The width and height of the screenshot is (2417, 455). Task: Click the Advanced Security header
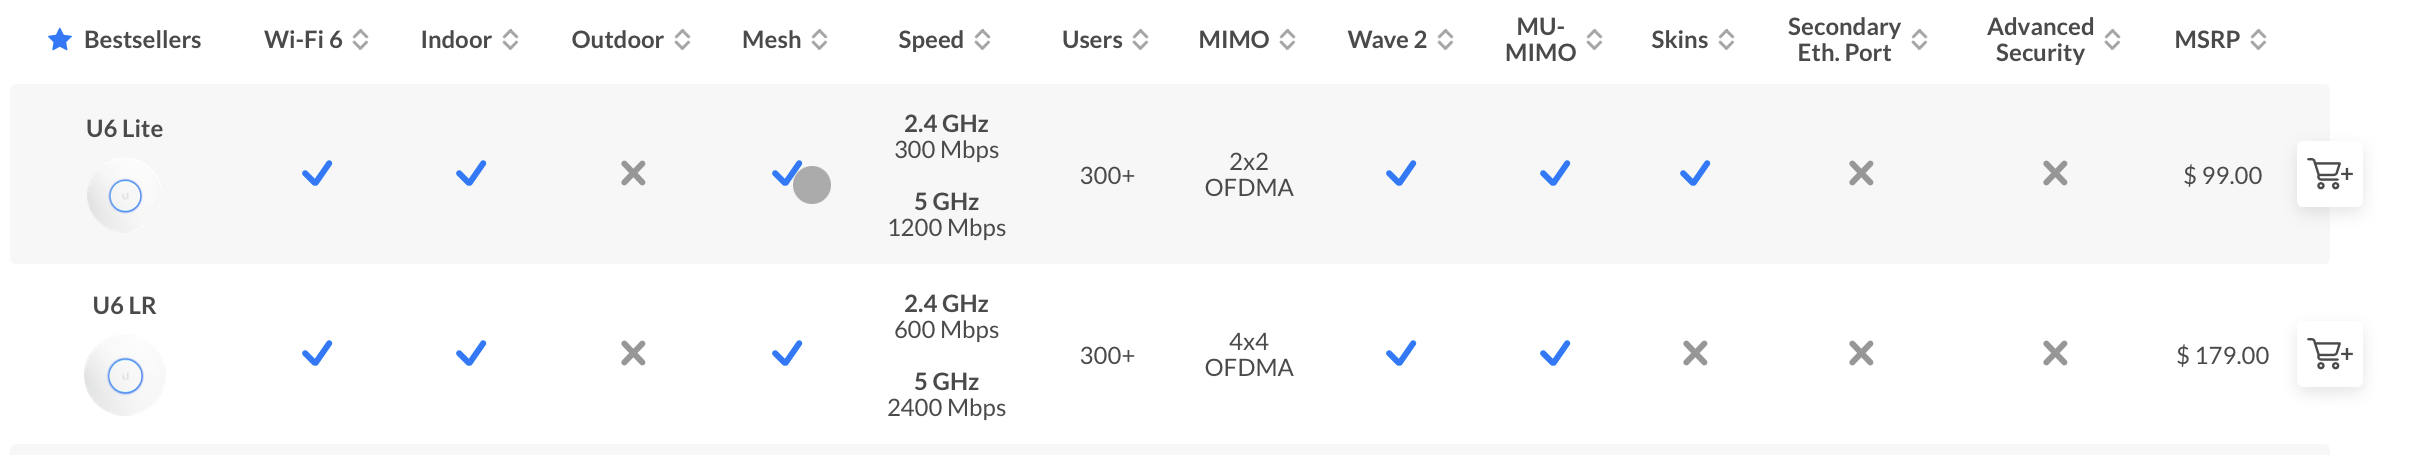[x=2039, y=40]
